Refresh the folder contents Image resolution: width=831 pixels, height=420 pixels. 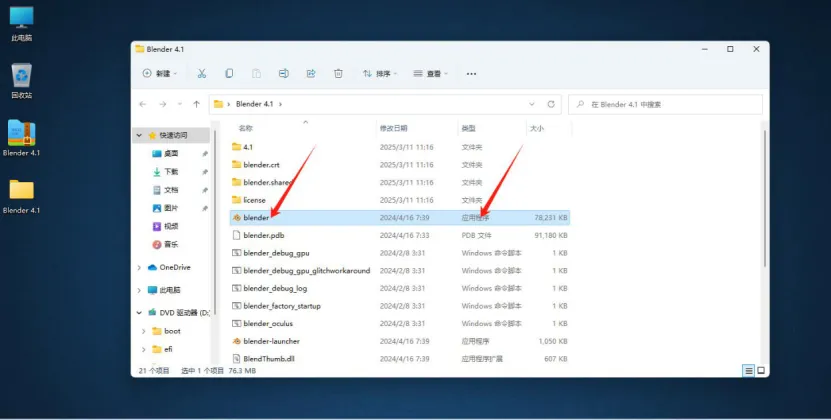[551, 104]
